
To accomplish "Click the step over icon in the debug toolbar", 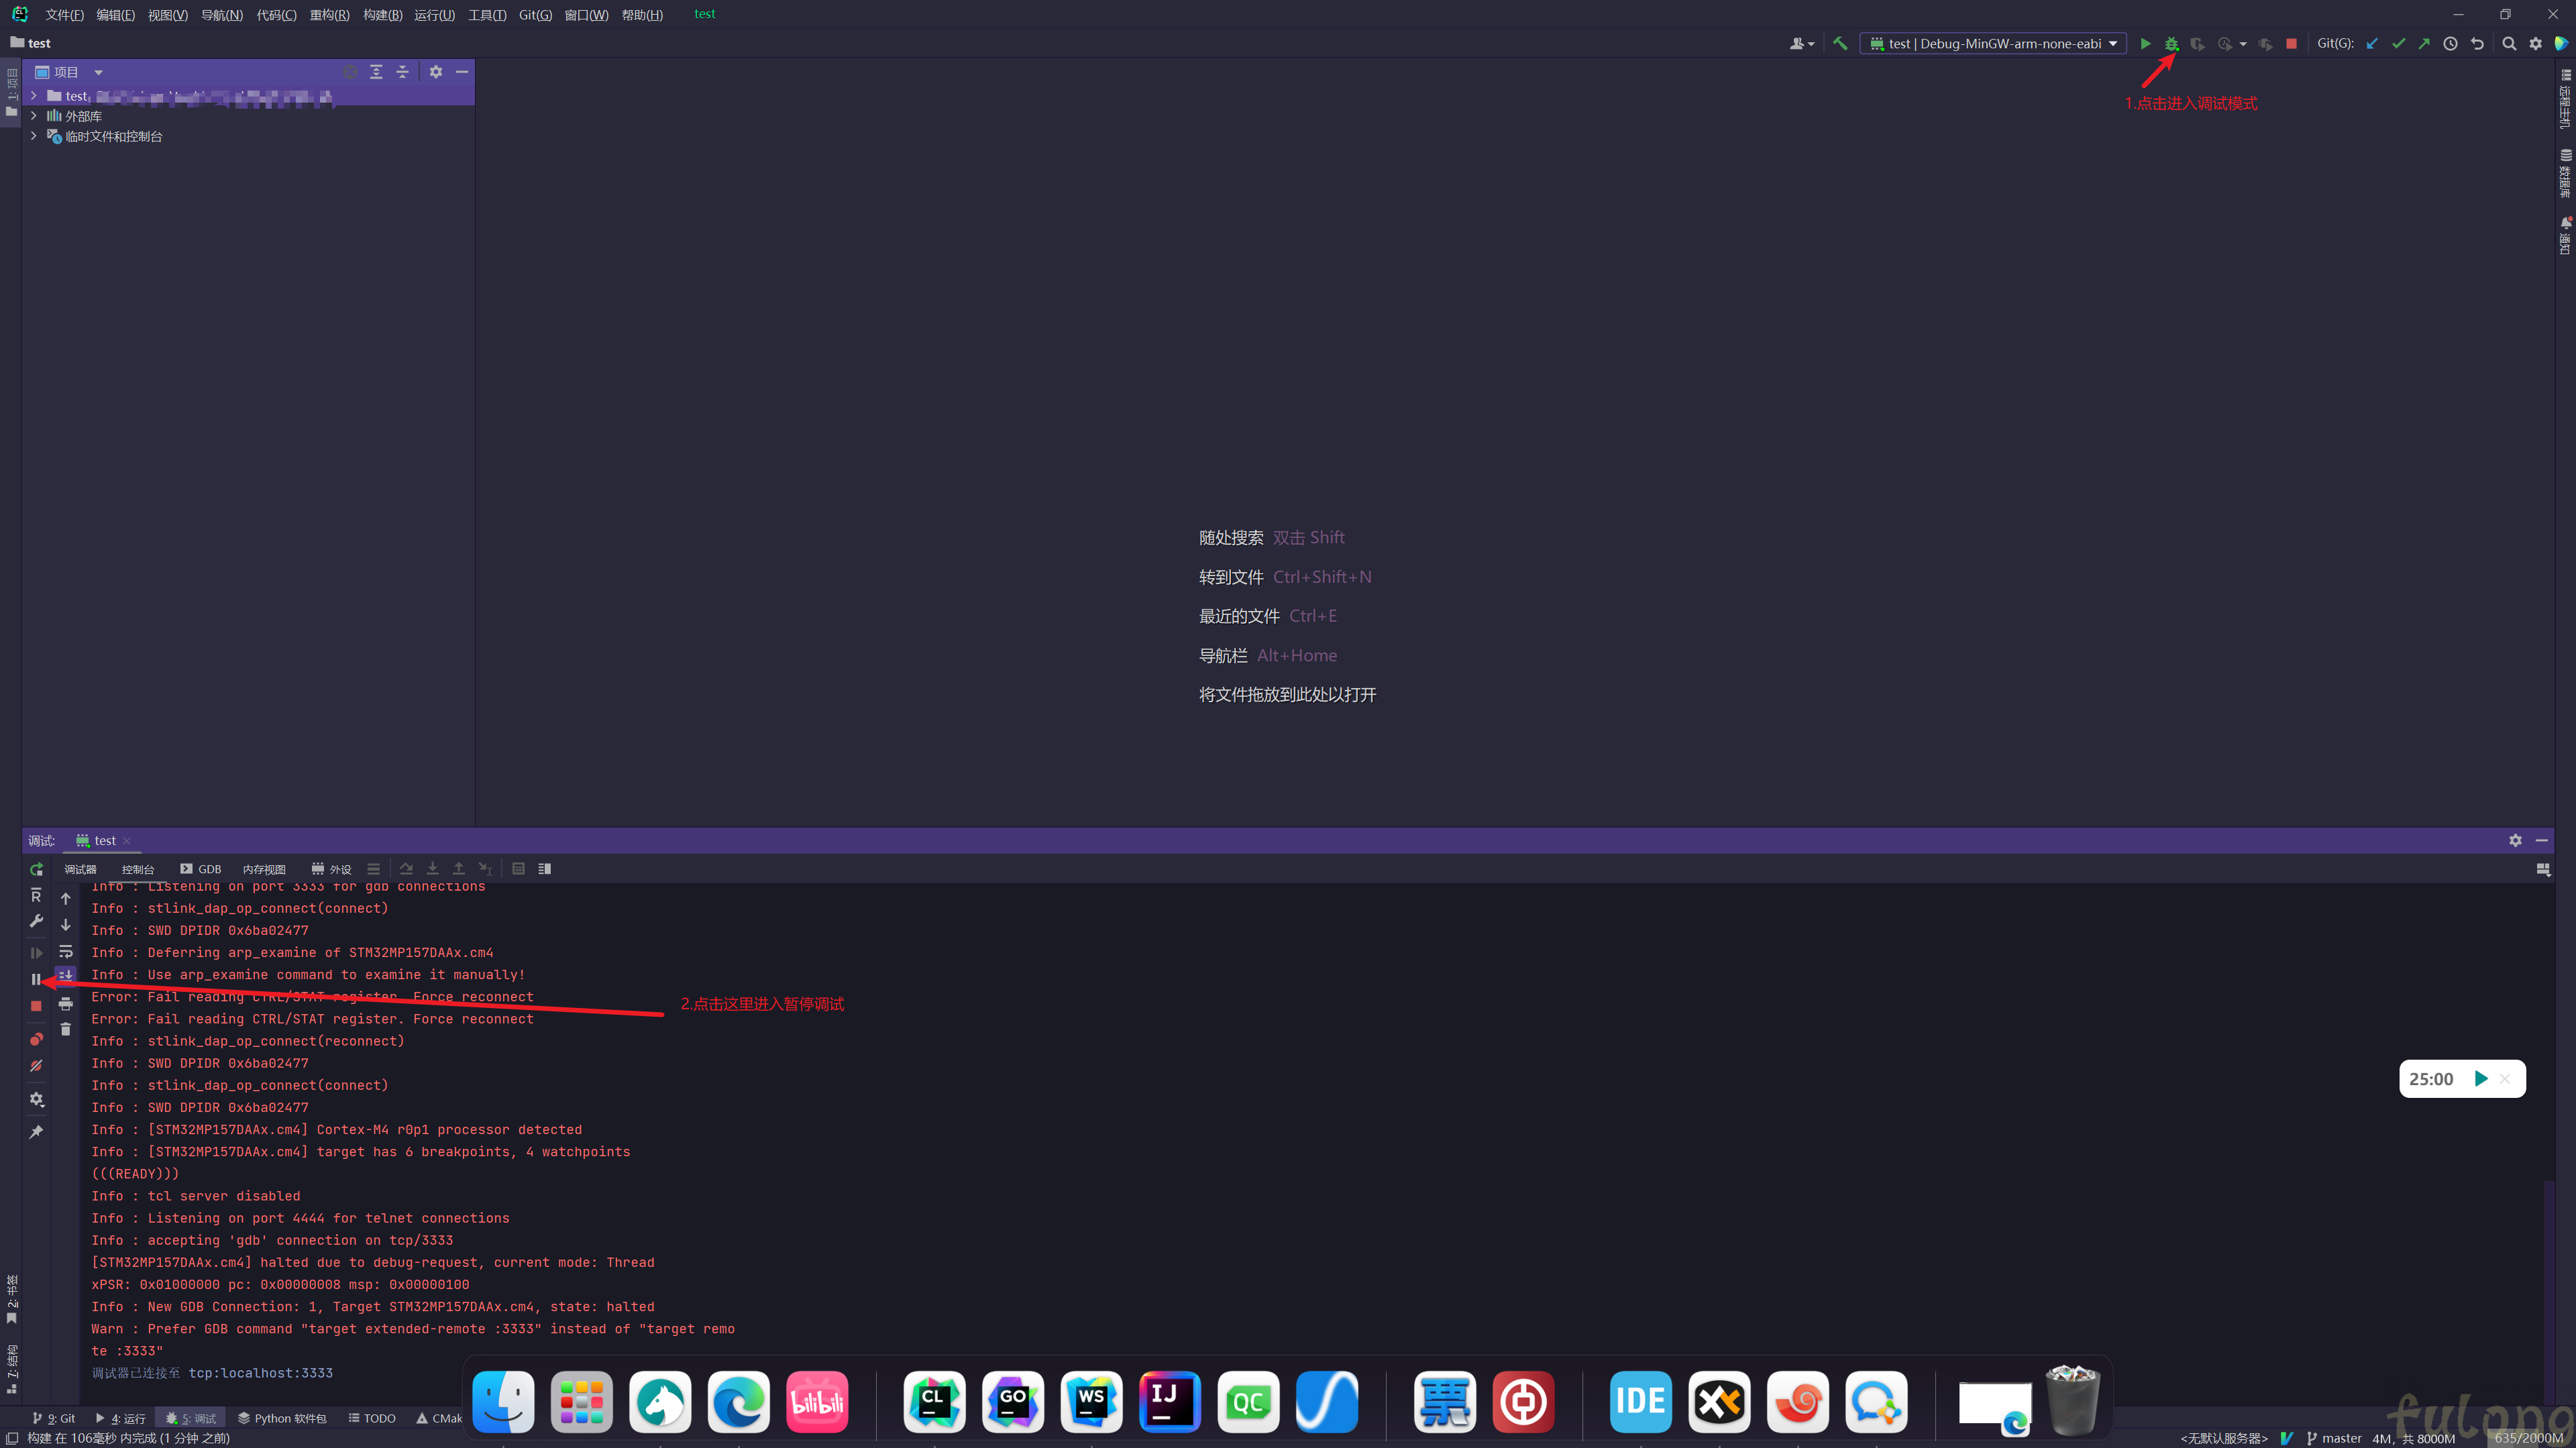I will [x=406, y=869].
